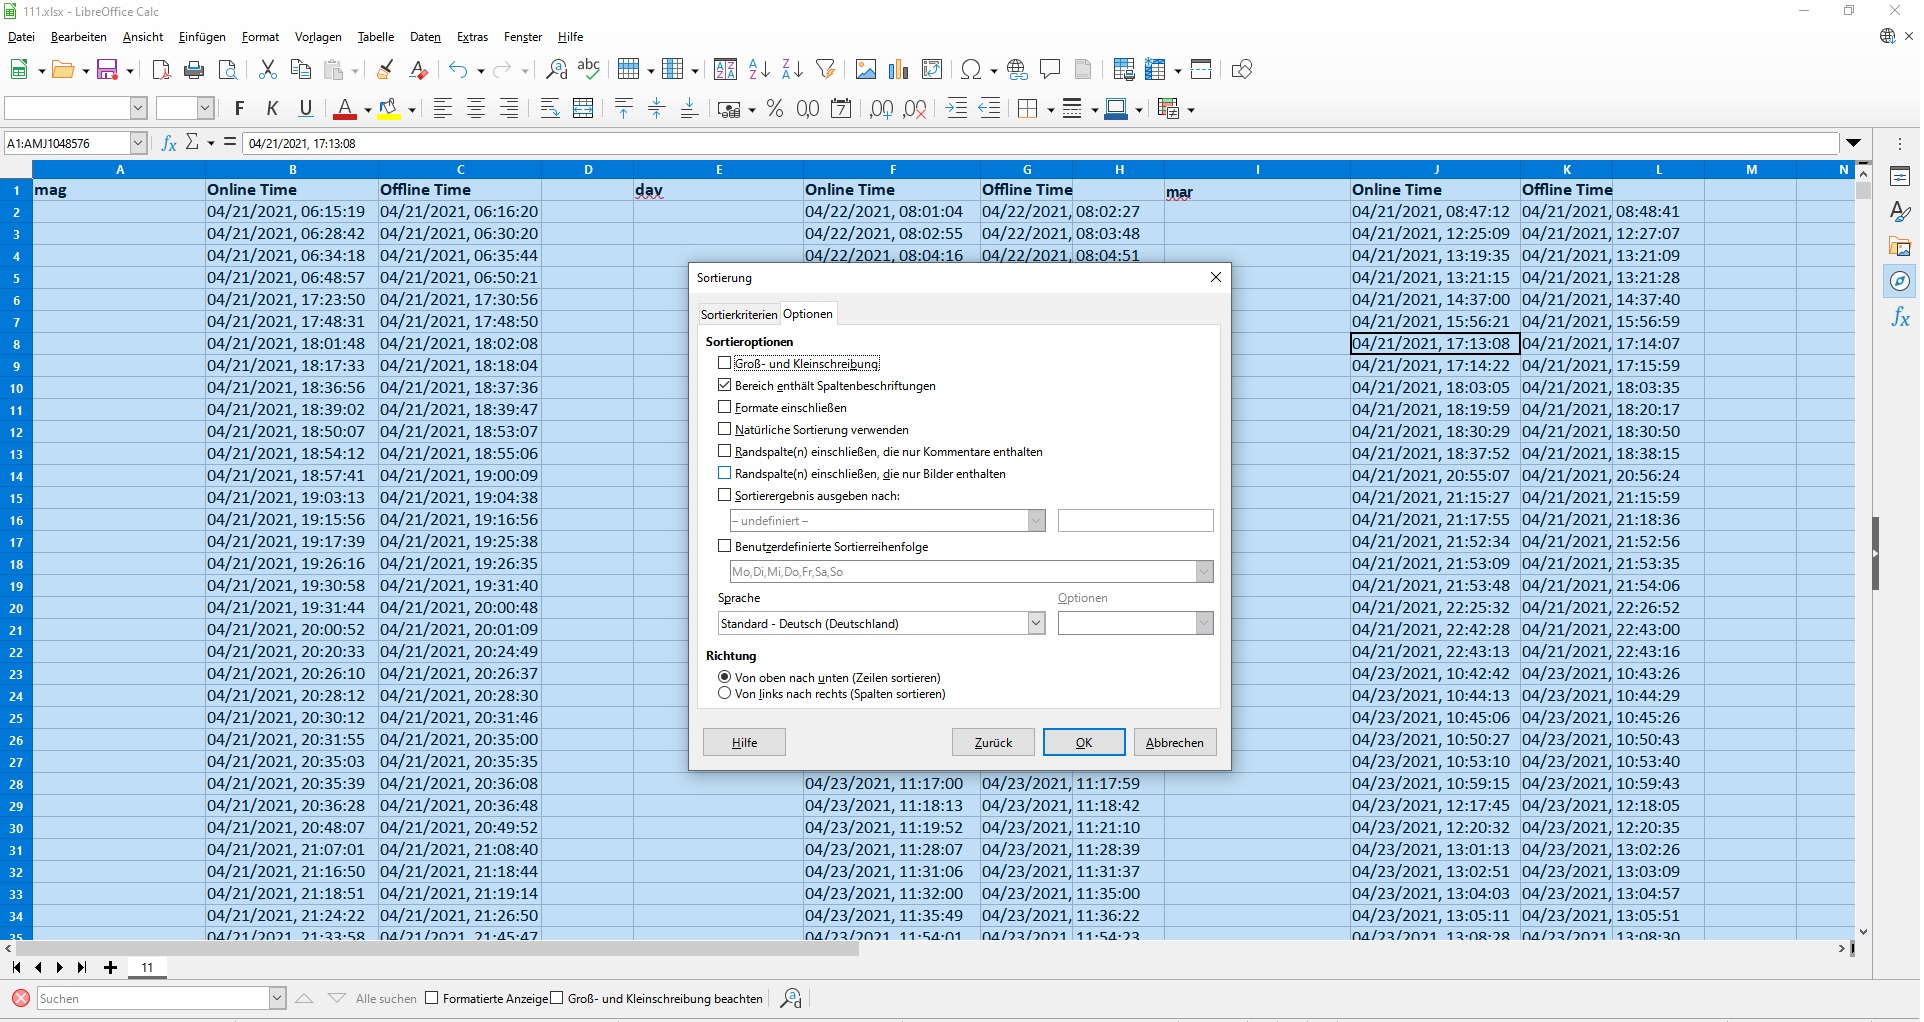Click the Clone formatting paintbrush icon
This screenshot has width=1924, height=1022.
[x=384, y=69]
